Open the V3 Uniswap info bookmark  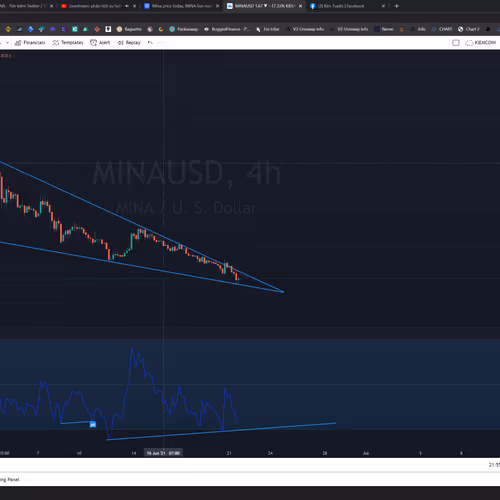click(305, 29)
